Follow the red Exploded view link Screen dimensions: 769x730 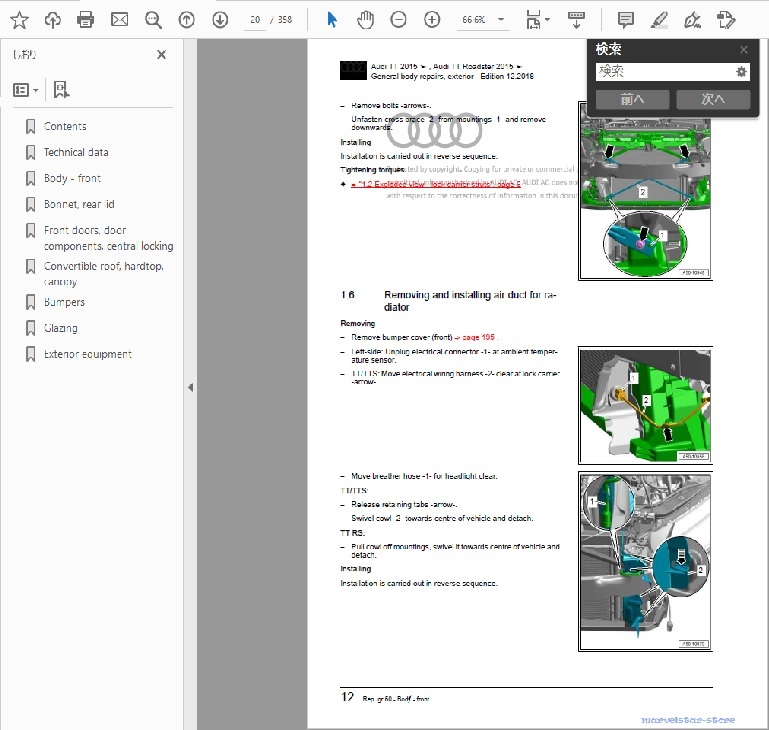[x=436, y=184]
